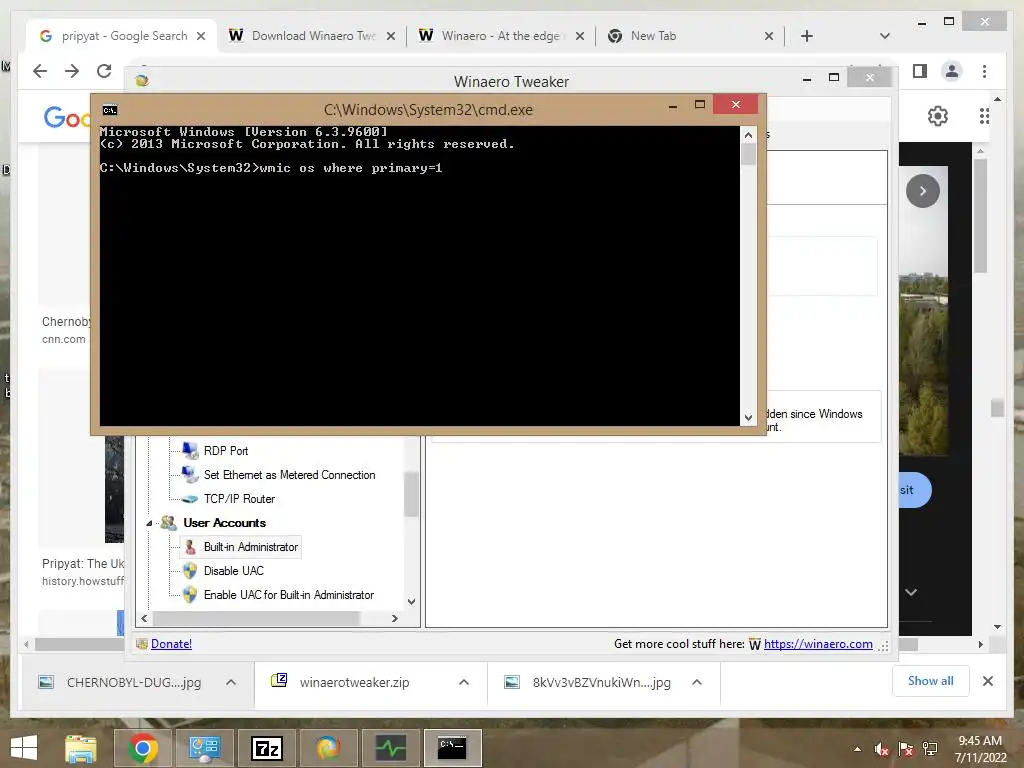Click the User Accounts group icon
This screenshot has width=1024, height=768.
coord(168,522)
